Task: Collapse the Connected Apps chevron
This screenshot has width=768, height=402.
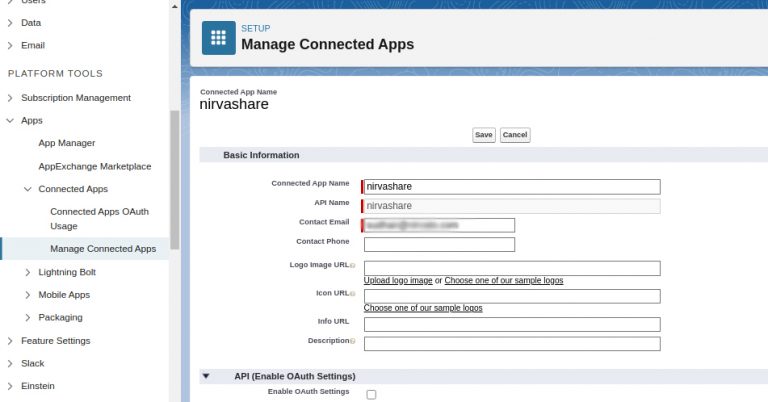Action: pos(27,189)
